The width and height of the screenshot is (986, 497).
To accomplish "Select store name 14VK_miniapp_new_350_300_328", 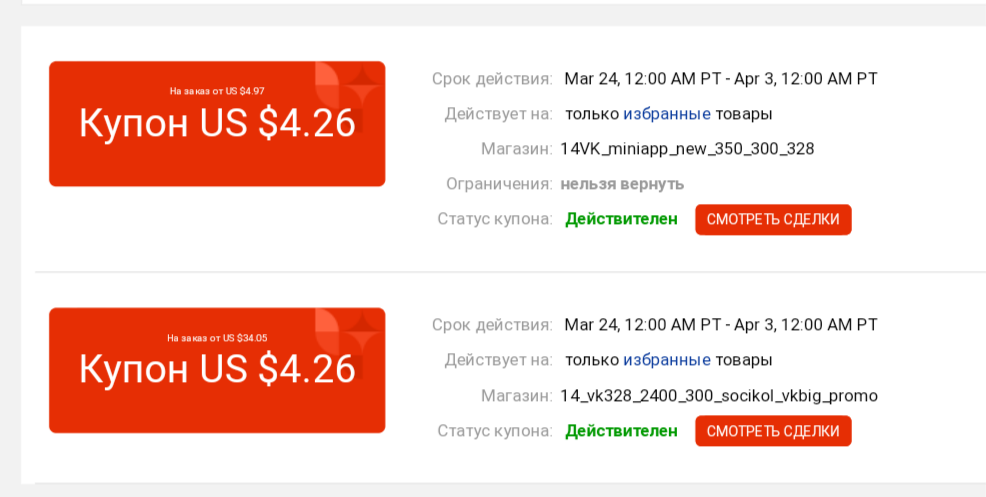I will (687, 149).
